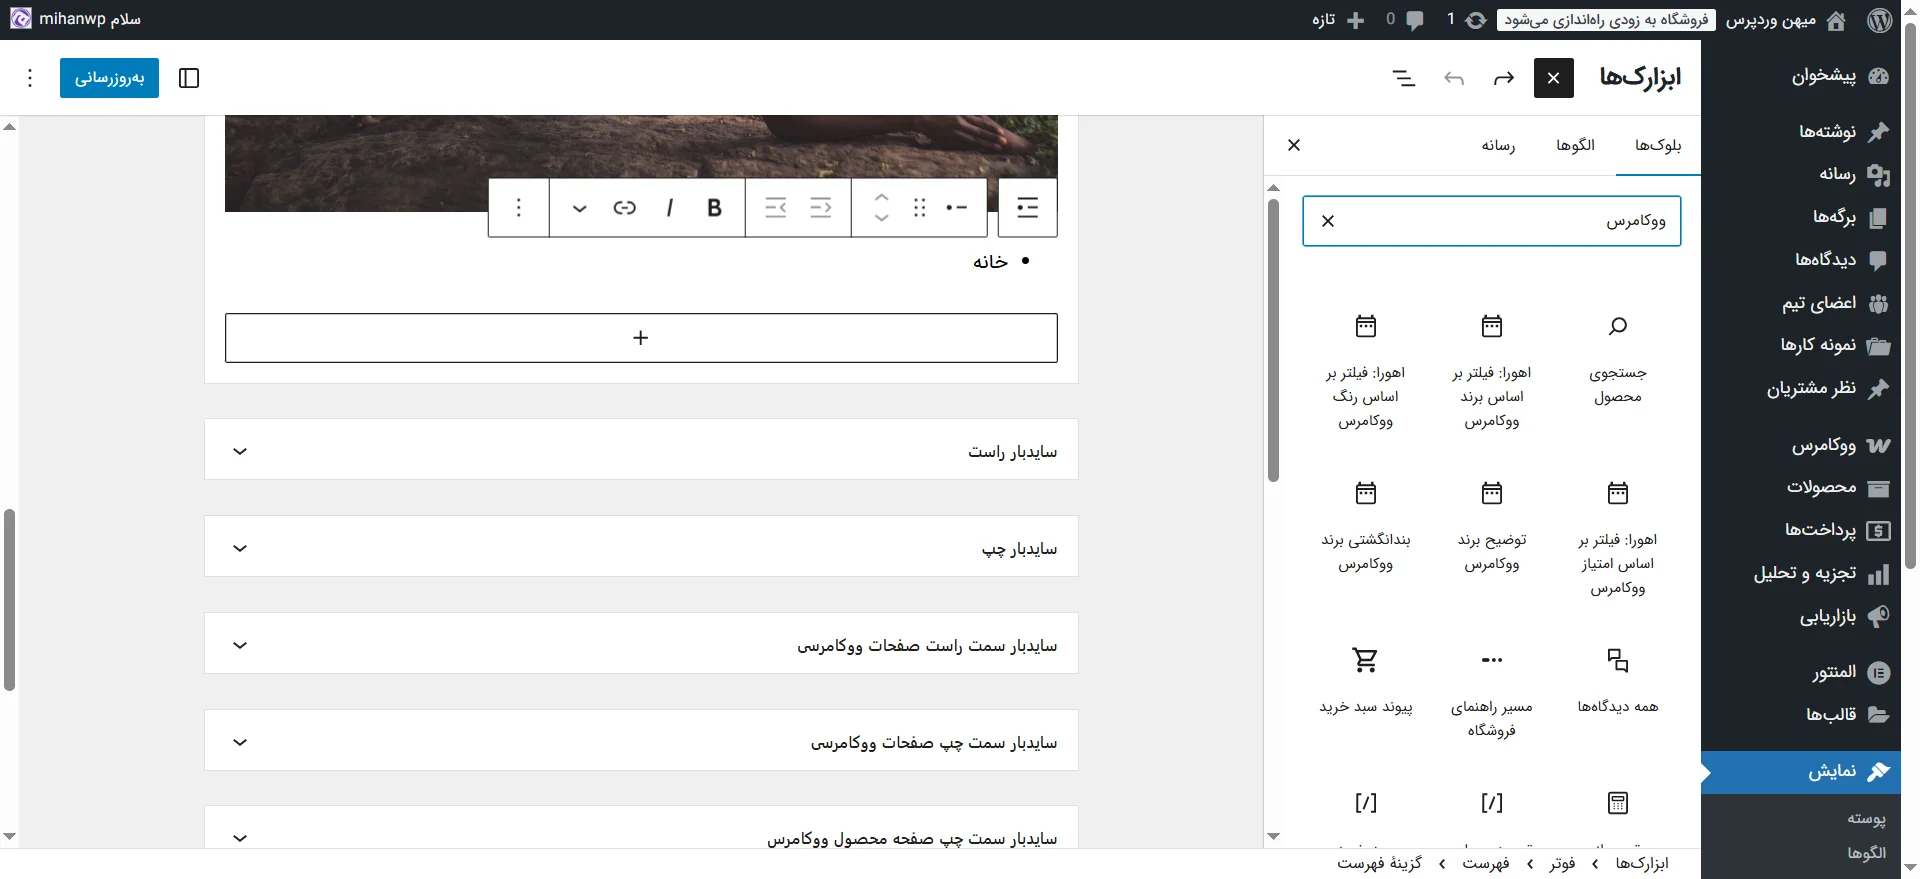This screenshot has height=879, width=1920.
Task: Insert the بندانگشتی برند ووکامرس block
Action: (x=1365, y=526)
